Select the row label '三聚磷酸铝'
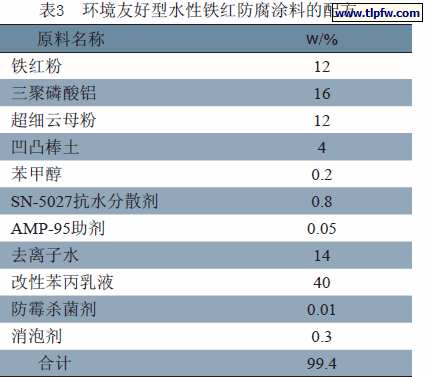The width and height of the screenshot is (426, 377). [53, 93]
